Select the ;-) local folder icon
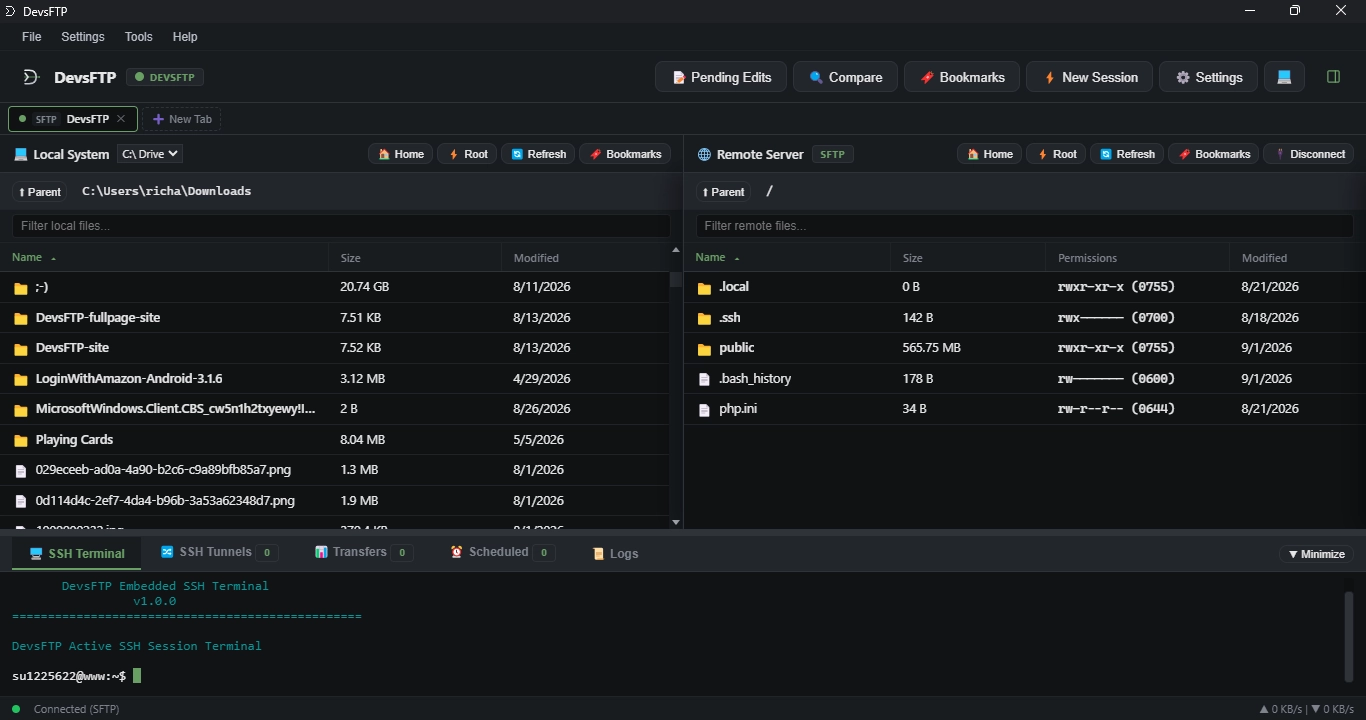This screenshot has height=720, width=1366. pyautogui.click(x=20, y=288)
